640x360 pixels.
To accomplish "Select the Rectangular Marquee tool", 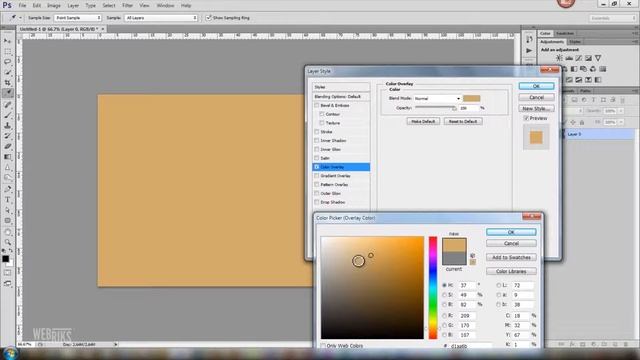I will (x=7, y=51).
